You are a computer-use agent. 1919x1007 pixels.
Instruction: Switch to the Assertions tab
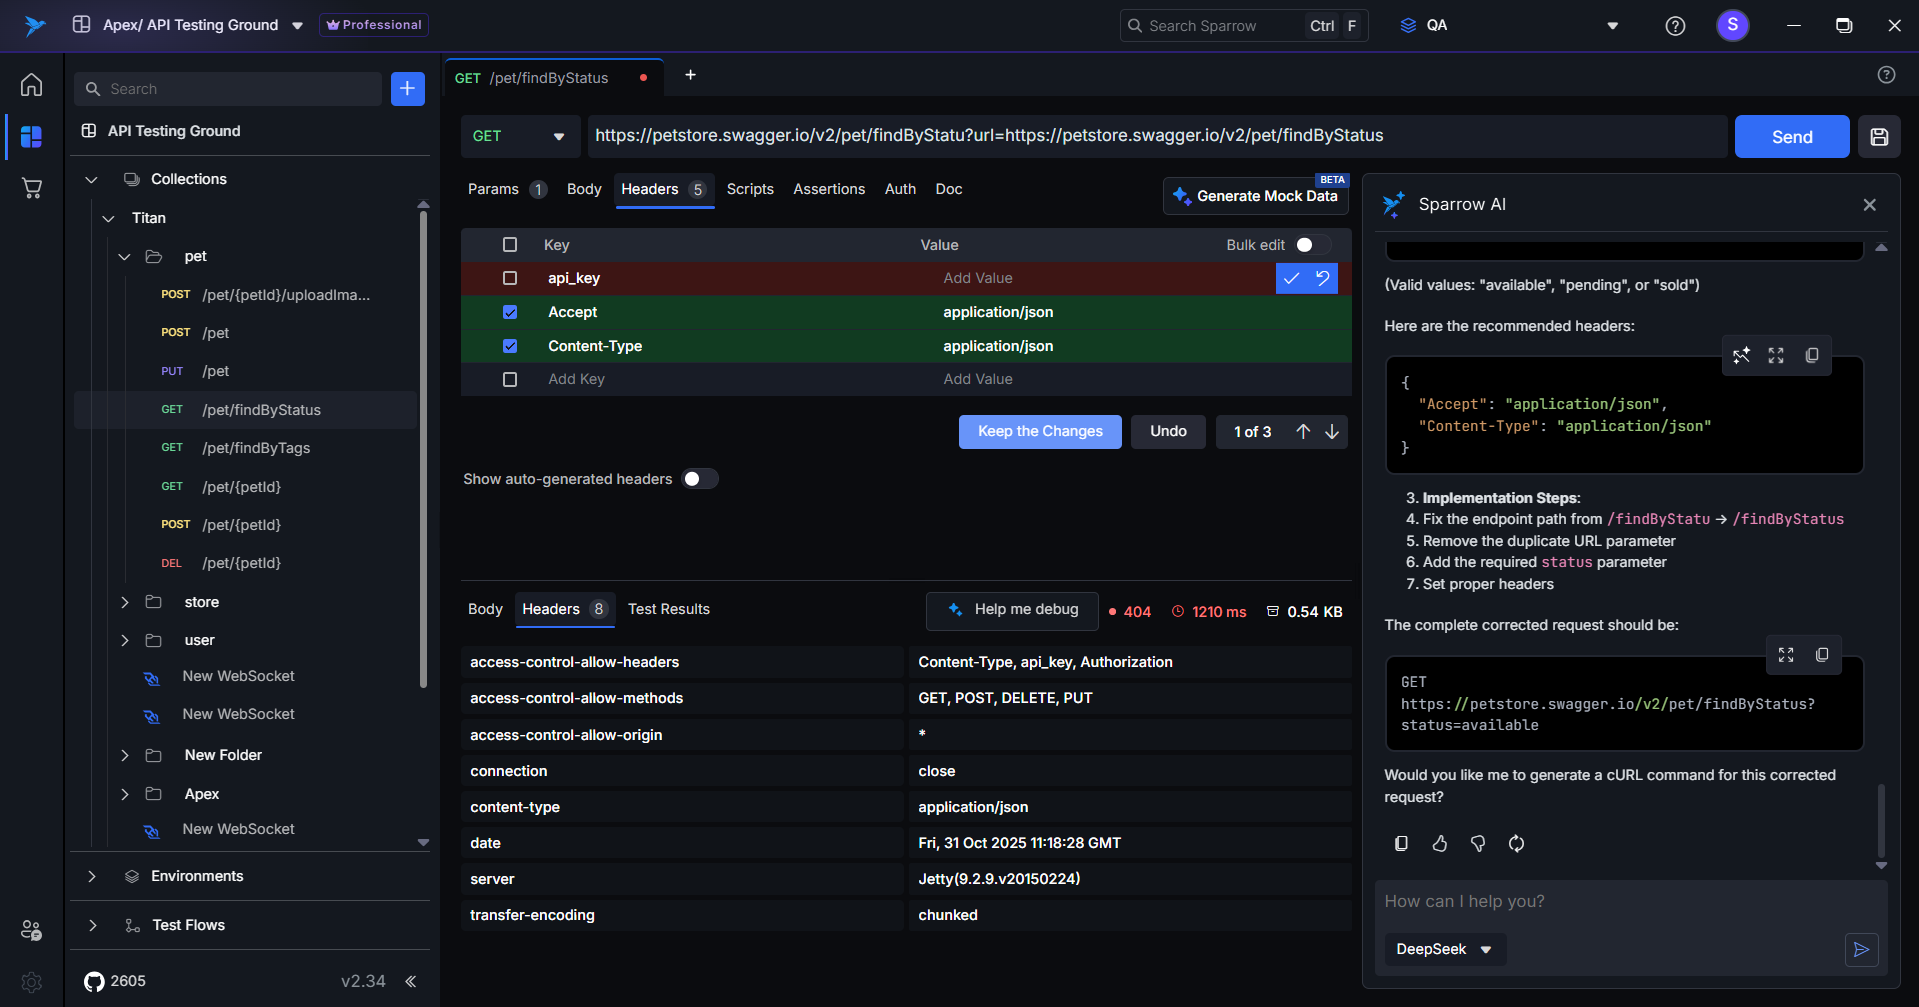[828, 189]
